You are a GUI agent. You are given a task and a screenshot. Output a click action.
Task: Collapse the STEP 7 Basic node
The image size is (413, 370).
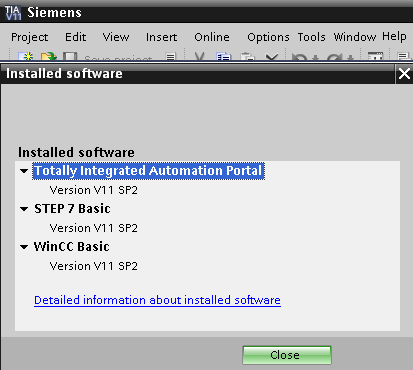[x=24, y=209]
